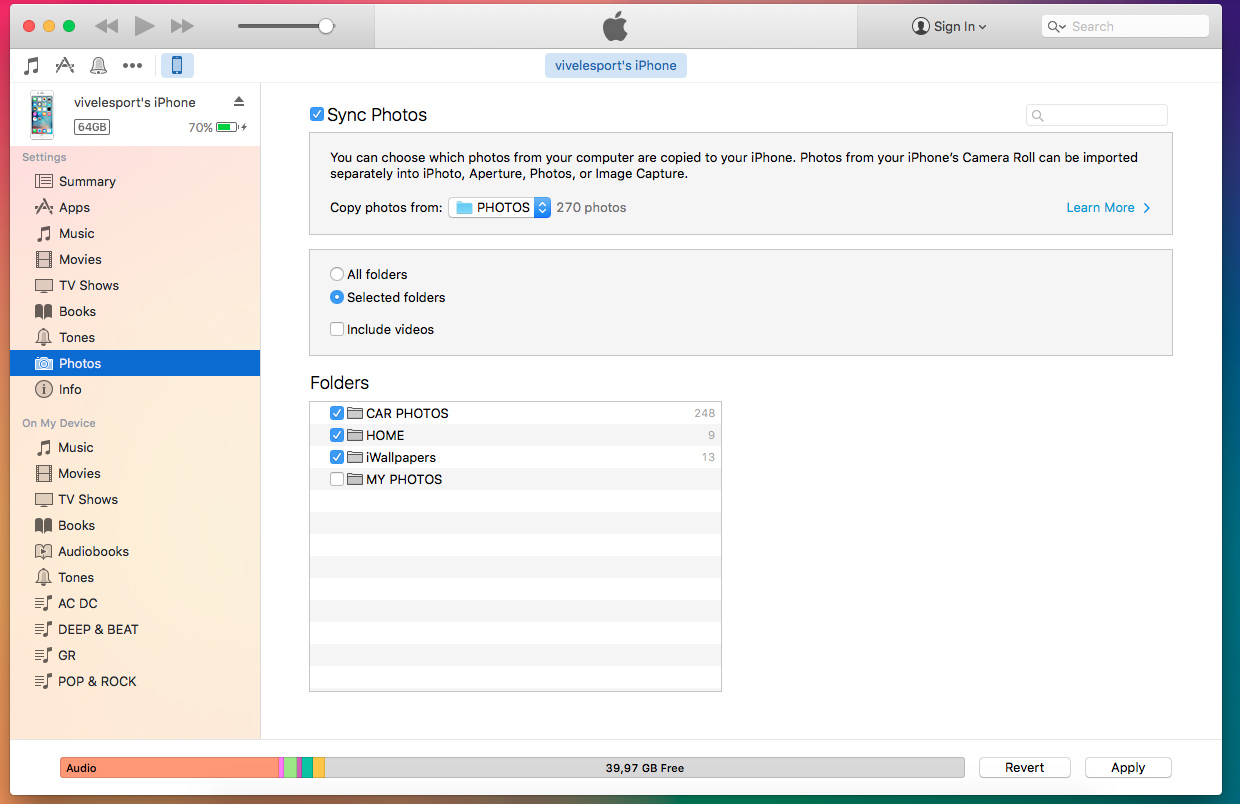Viewport: 1240px width, 804px height.
Task: Toggle the Sync Photos checkbox
Action: tap(317, 114)
